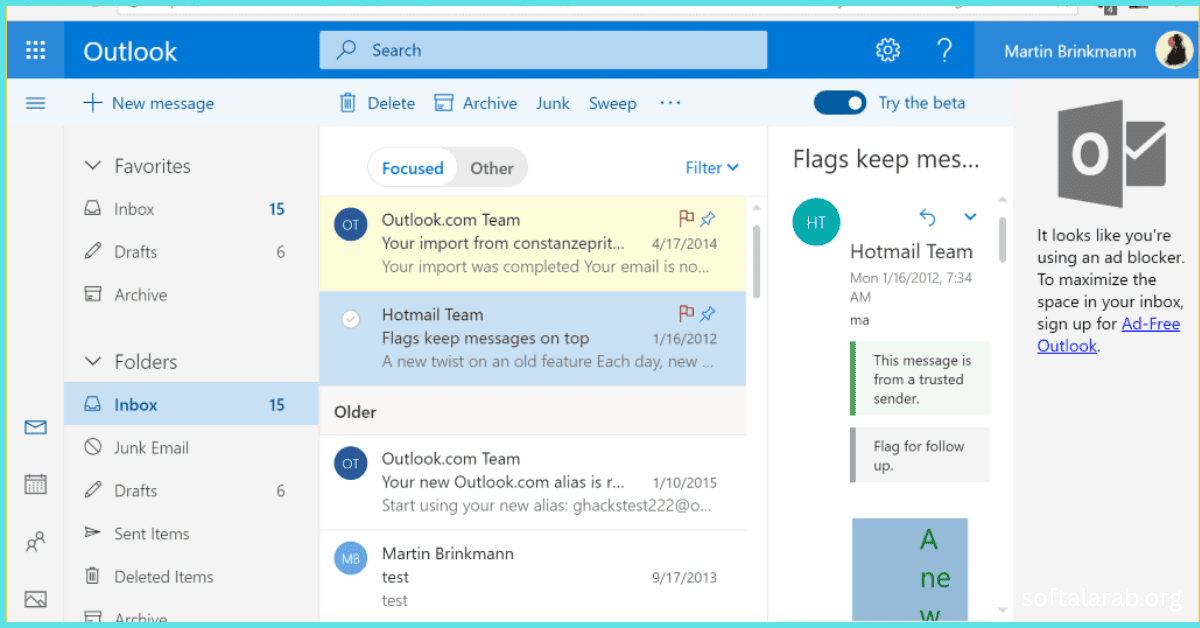The width and height of the screenshot is (1200, 628).
Task: Click the pin on Hotmail Team email
Action: [x=708, y=313]
